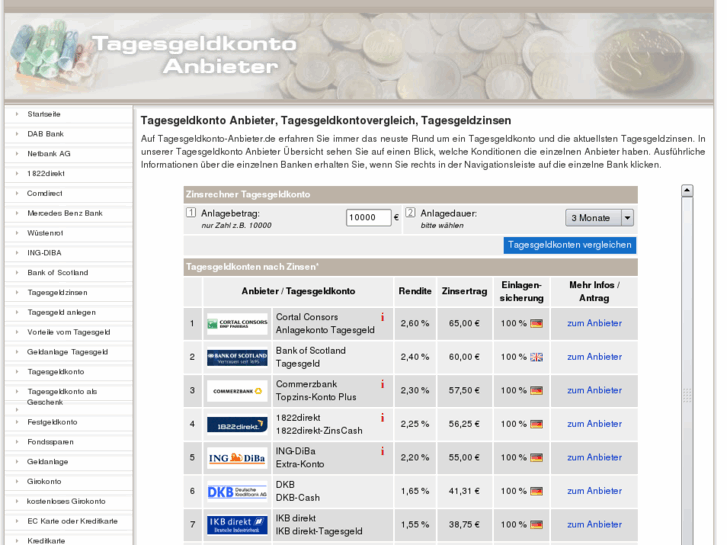Open Girokonto sidebar item
Screen dimensions: 727x545
tap(44, 481)
